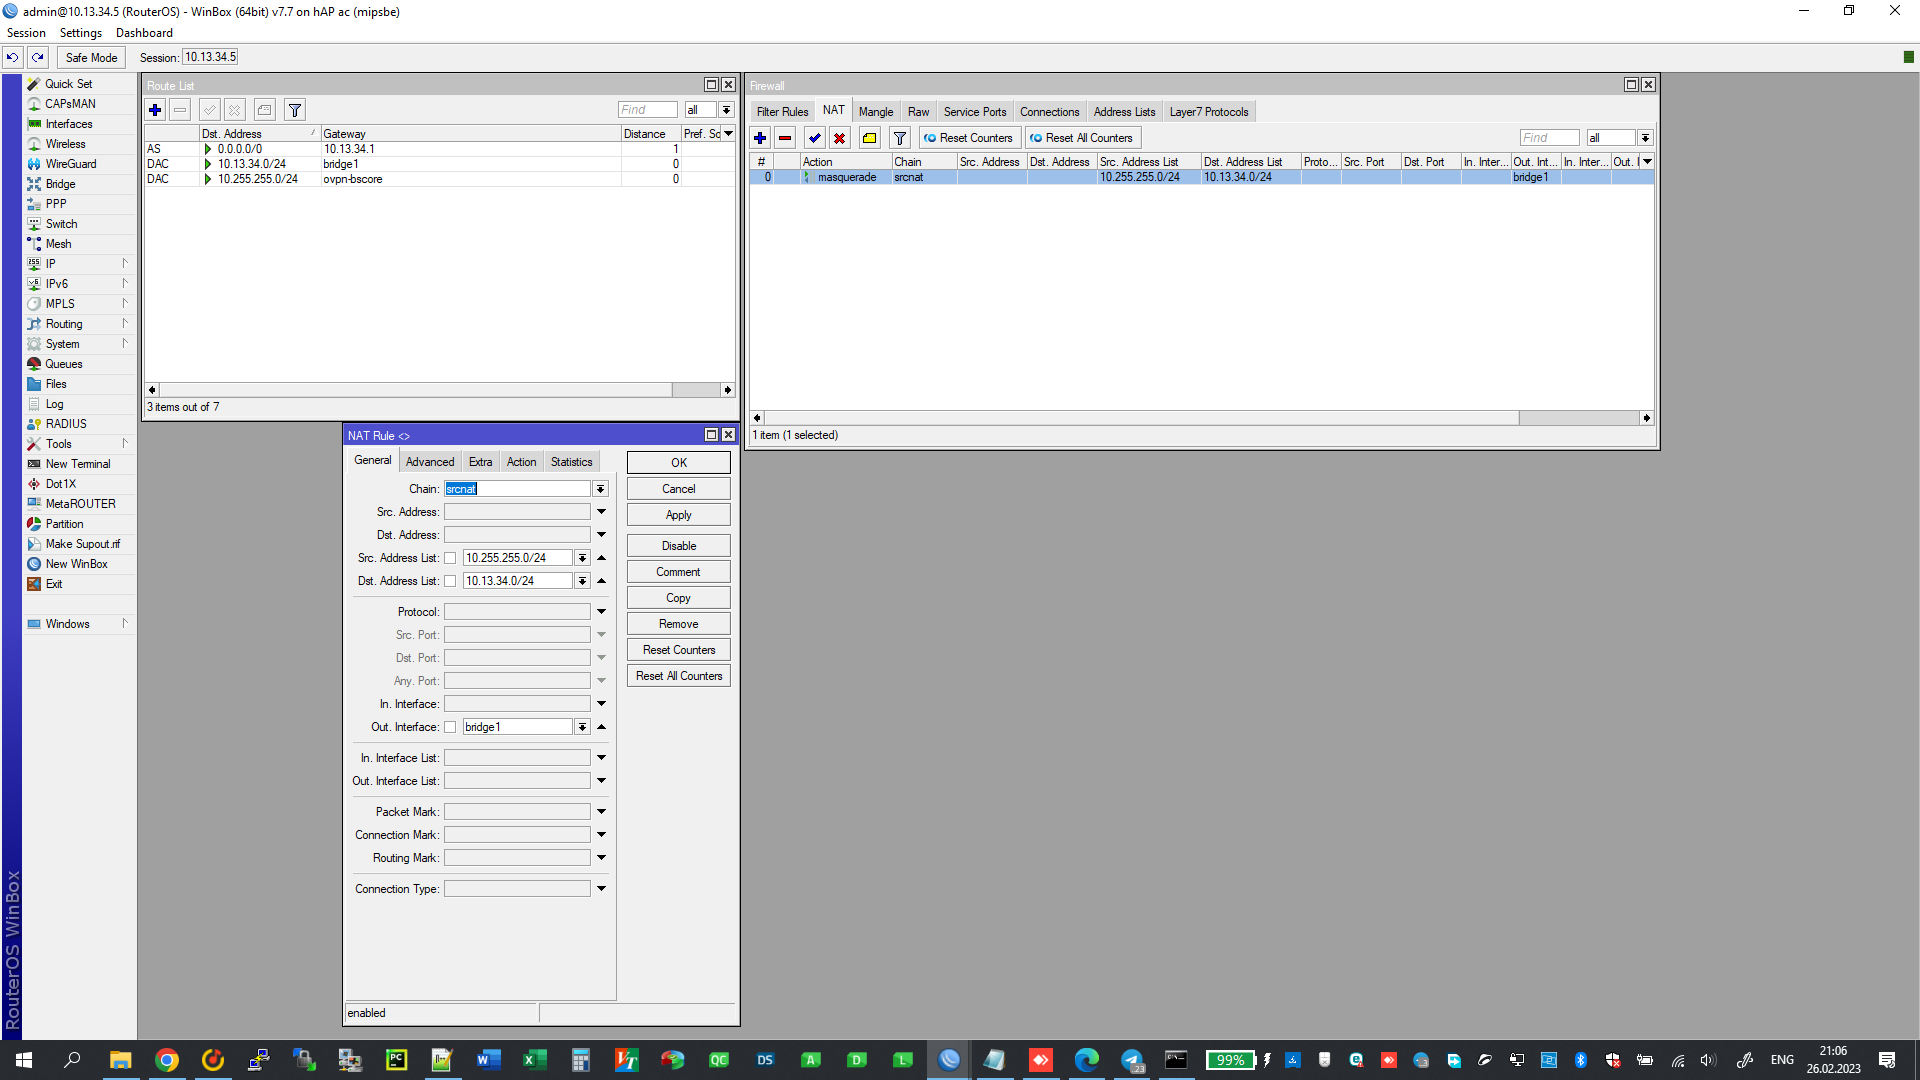Open Advanced tab in NAT Rule
Viewport: 1920px width, 1080px height.
pyautogui.click(x=430, y=462)
